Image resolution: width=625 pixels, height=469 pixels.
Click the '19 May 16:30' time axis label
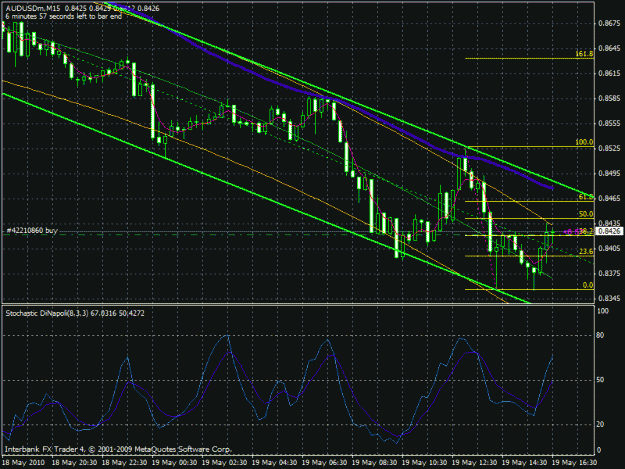tap(574, 463)
